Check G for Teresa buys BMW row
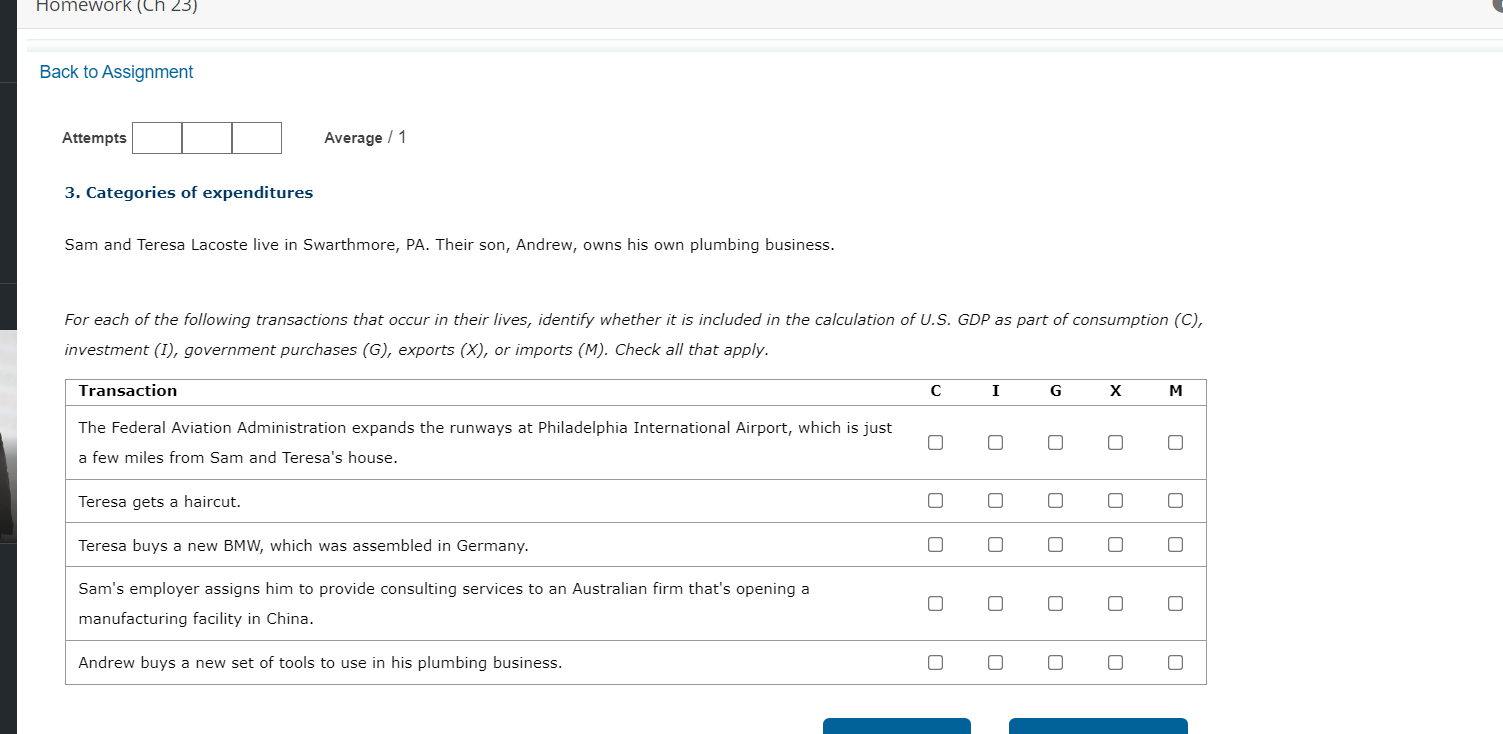This screenshot has width=1503, height=734. click(x=1055, y=545)
